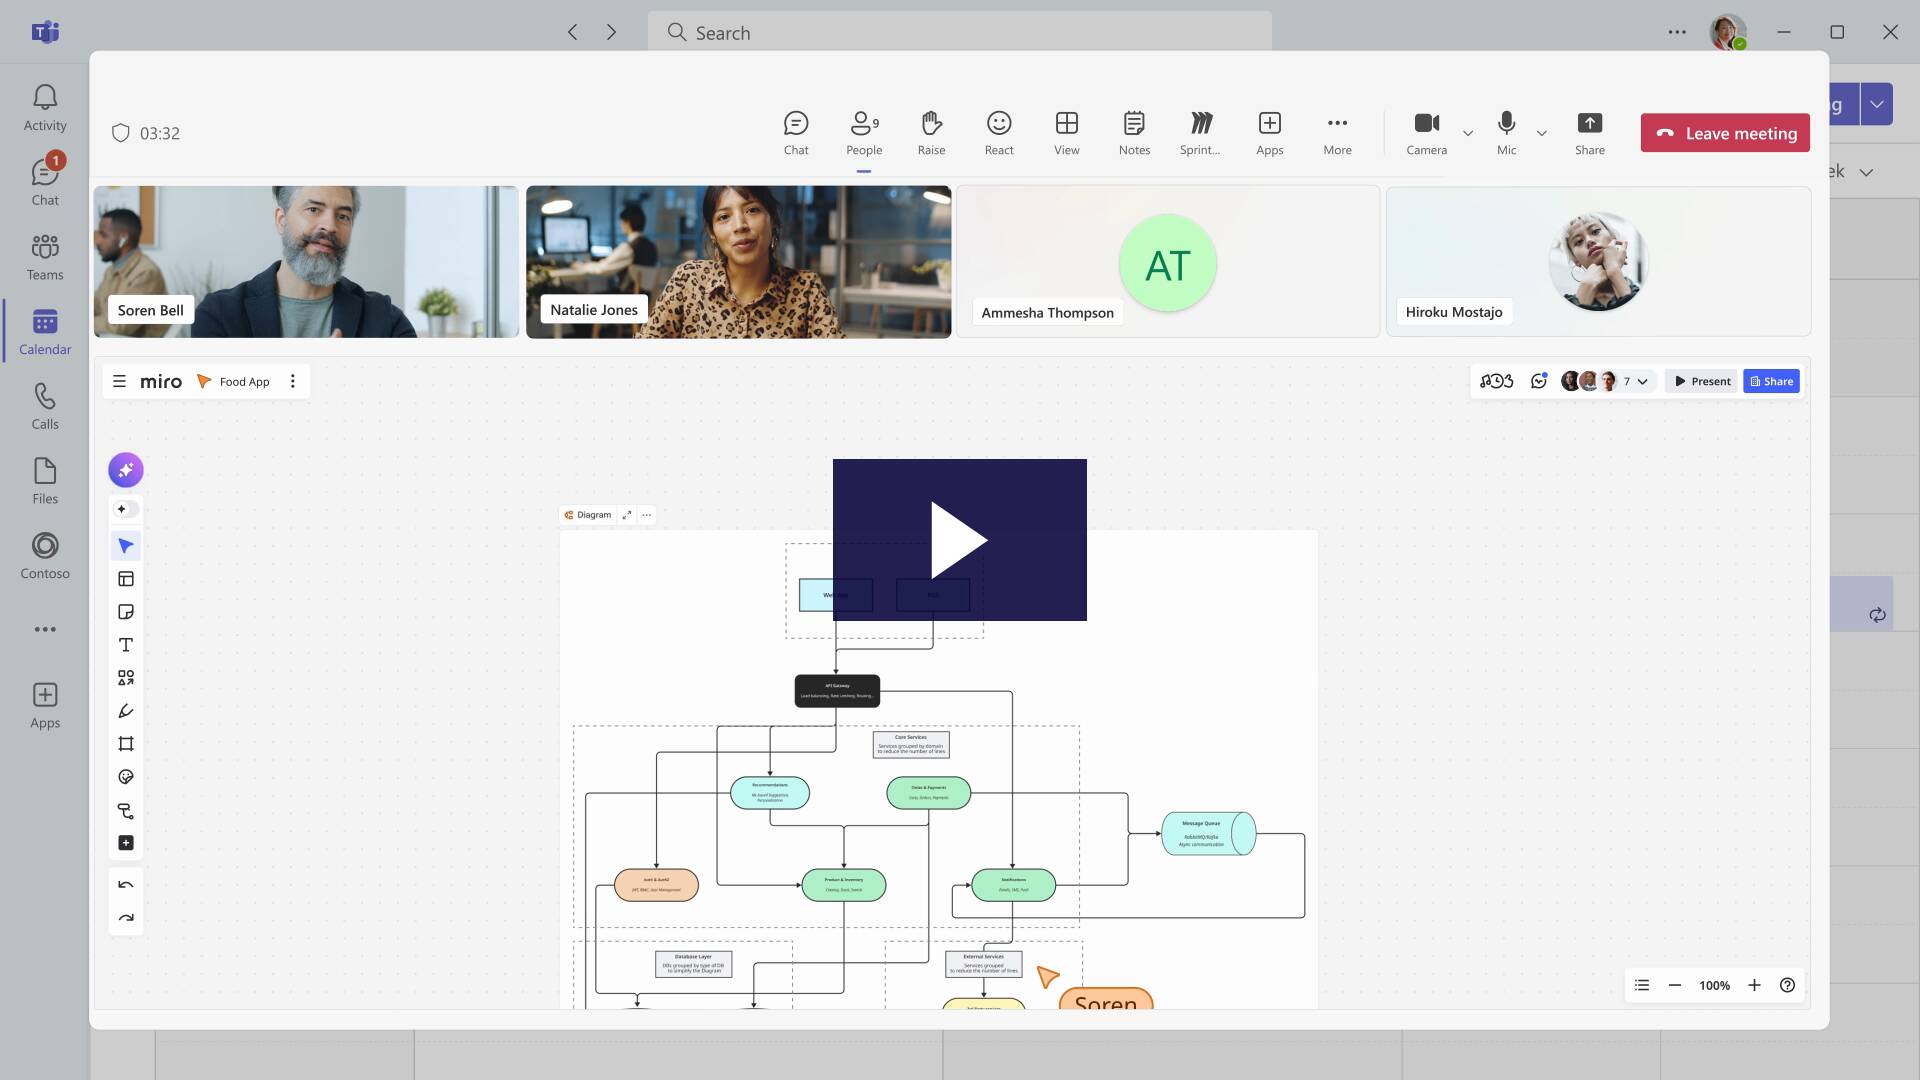This screenshot has width=1920, height=1080.
Task: Toggle the Miro toolbar plus switch
Action: tap(125, 510)
